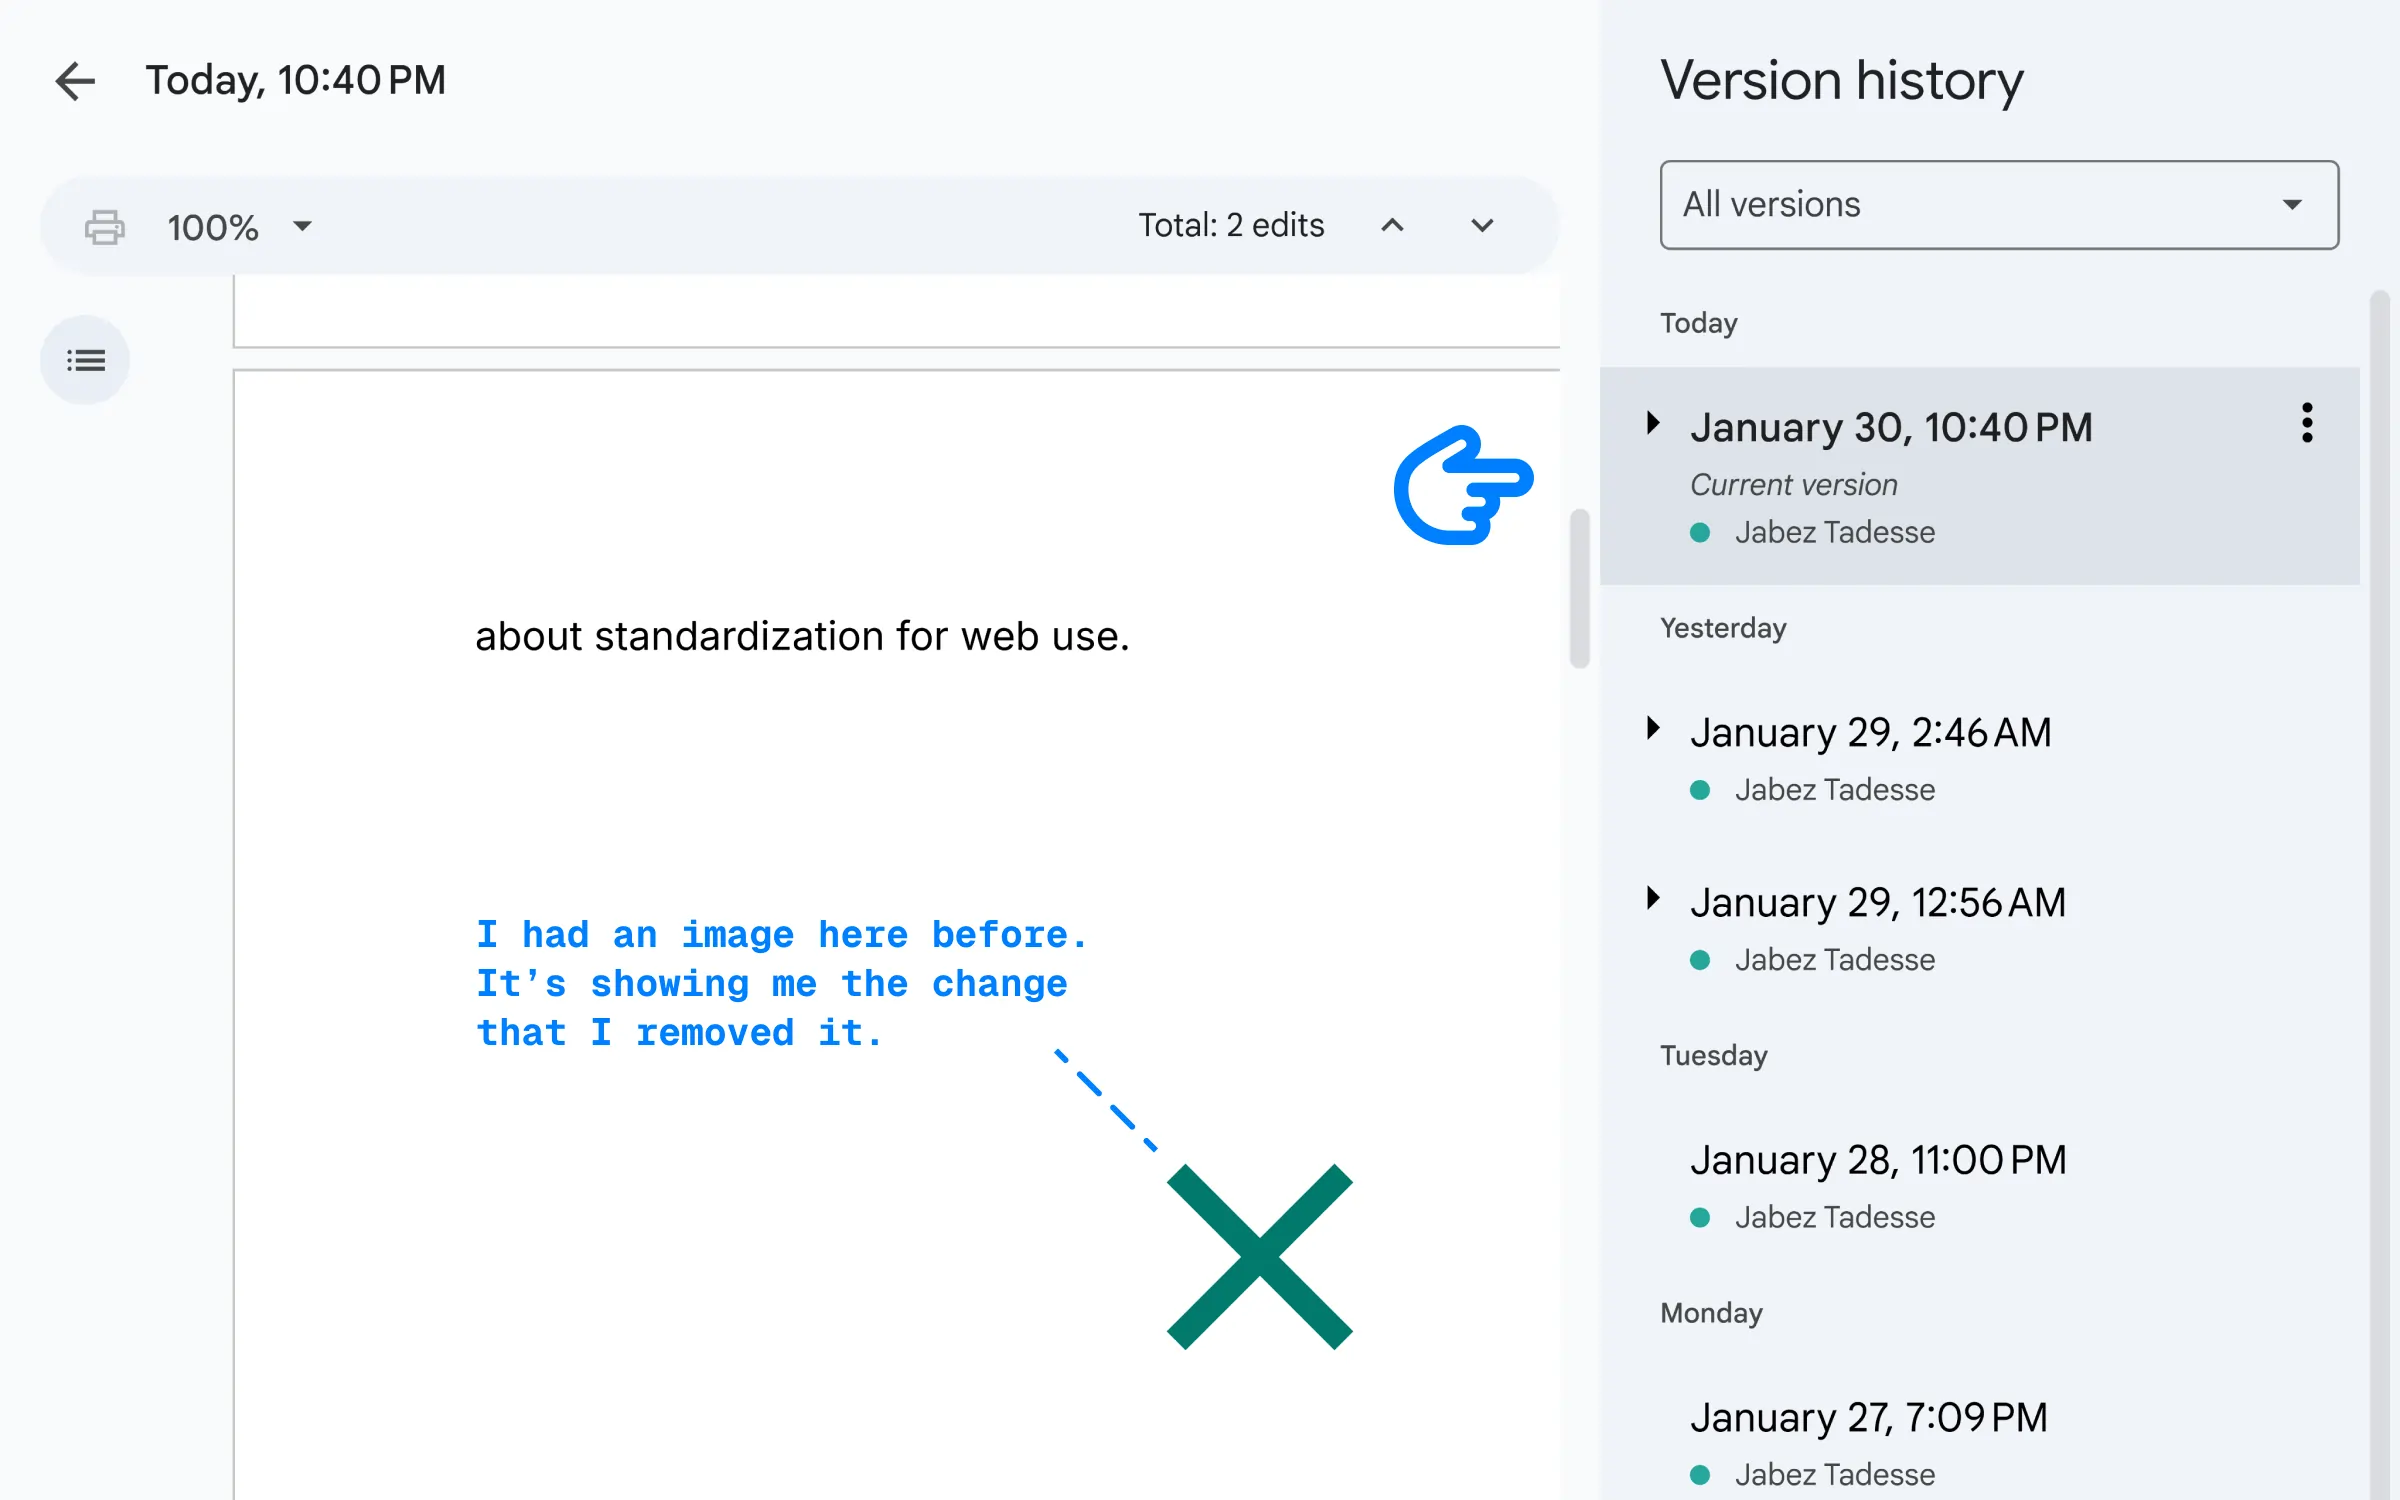Screen dimensions: 2400x1500
Task: Jump to next edit with down chevron
Action: [x=1482, y=226]
